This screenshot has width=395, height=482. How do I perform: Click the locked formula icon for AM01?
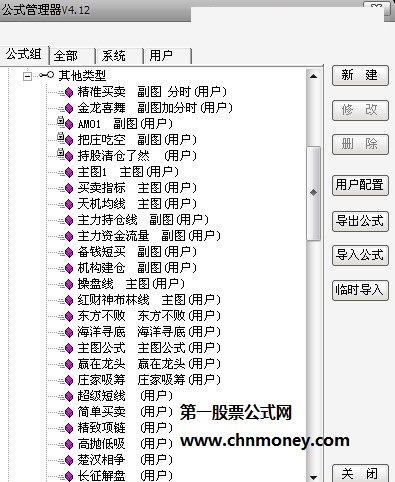point(65,123)
